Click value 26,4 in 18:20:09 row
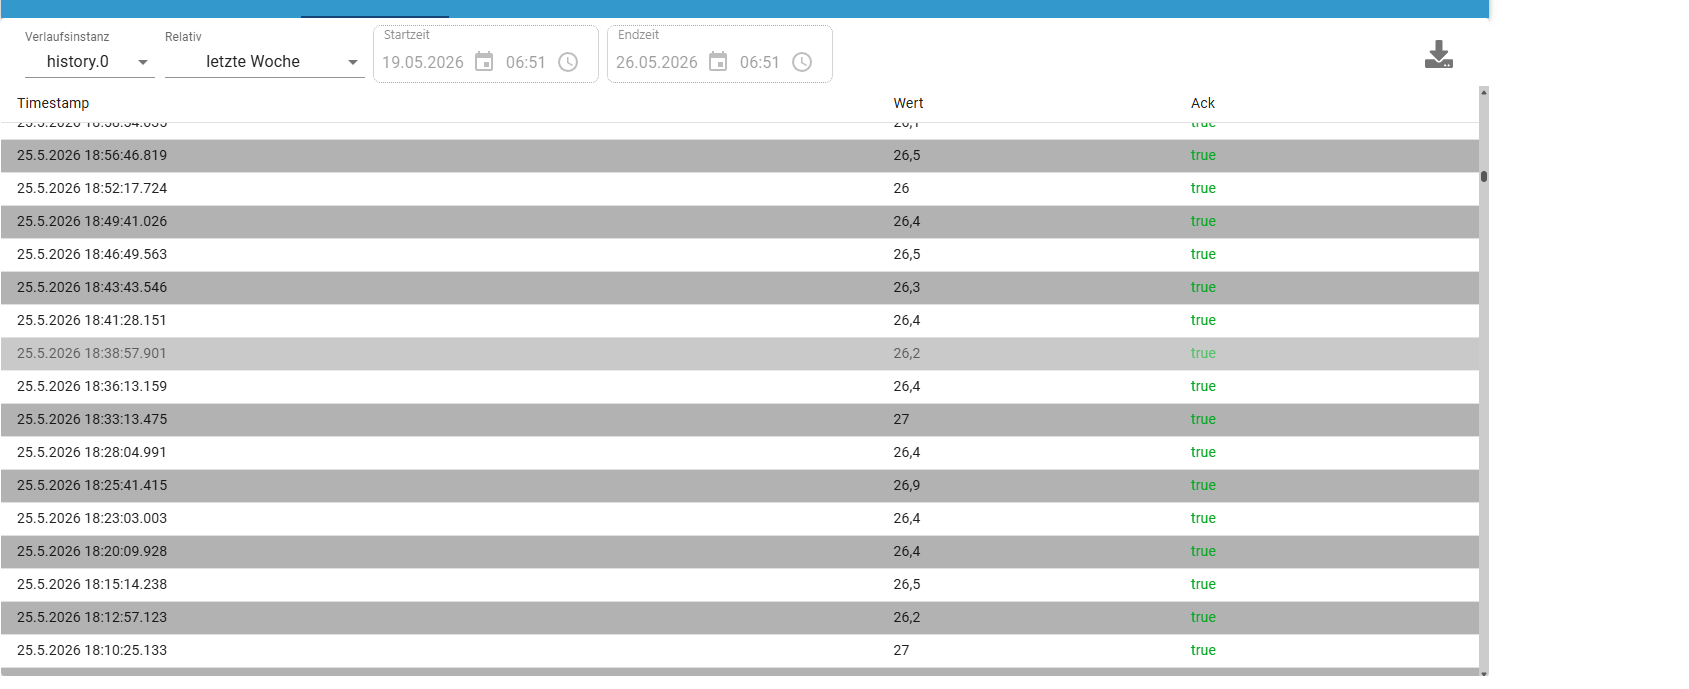The image size is (1689, 689). [907, 551]
